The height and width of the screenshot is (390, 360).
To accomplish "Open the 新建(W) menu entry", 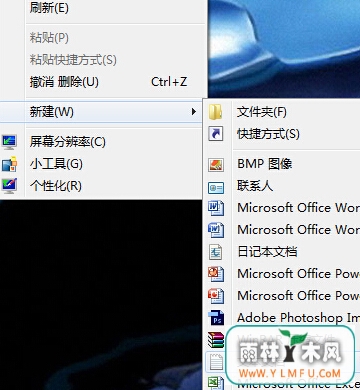I will [x=100, y=112].
